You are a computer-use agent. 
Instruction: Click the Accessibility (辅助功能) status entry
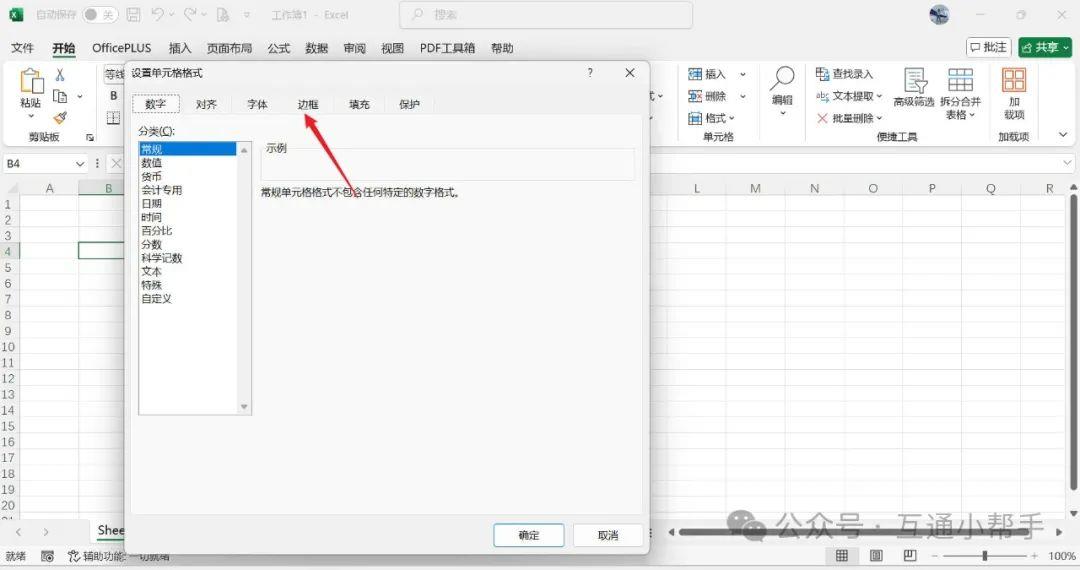[118, 556]
